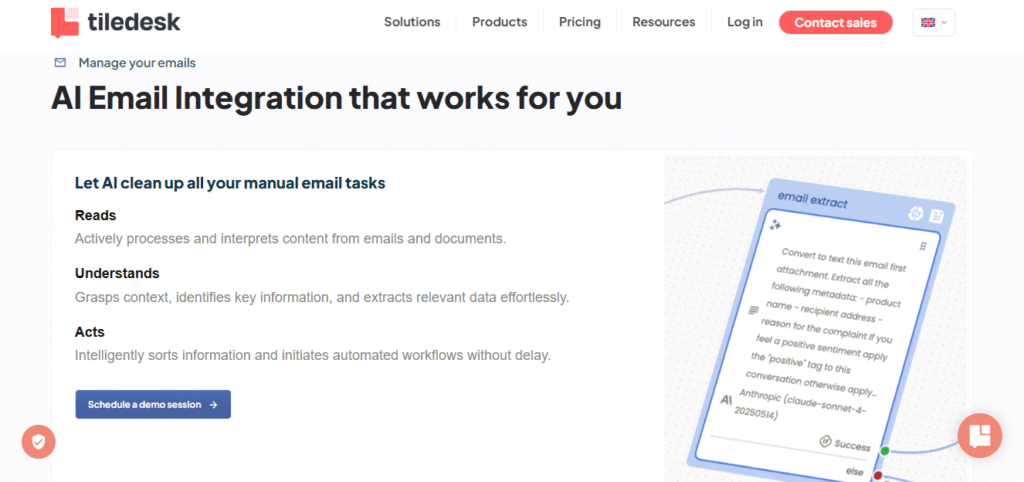Open the Resources menu
Viewport: 1024px width, 482px height.
(663, 22)
